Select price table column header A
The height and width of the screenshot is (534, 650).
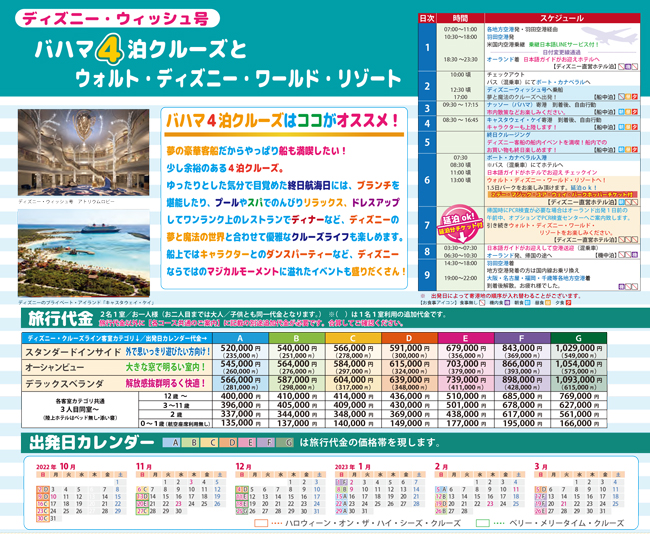point(240,338)
